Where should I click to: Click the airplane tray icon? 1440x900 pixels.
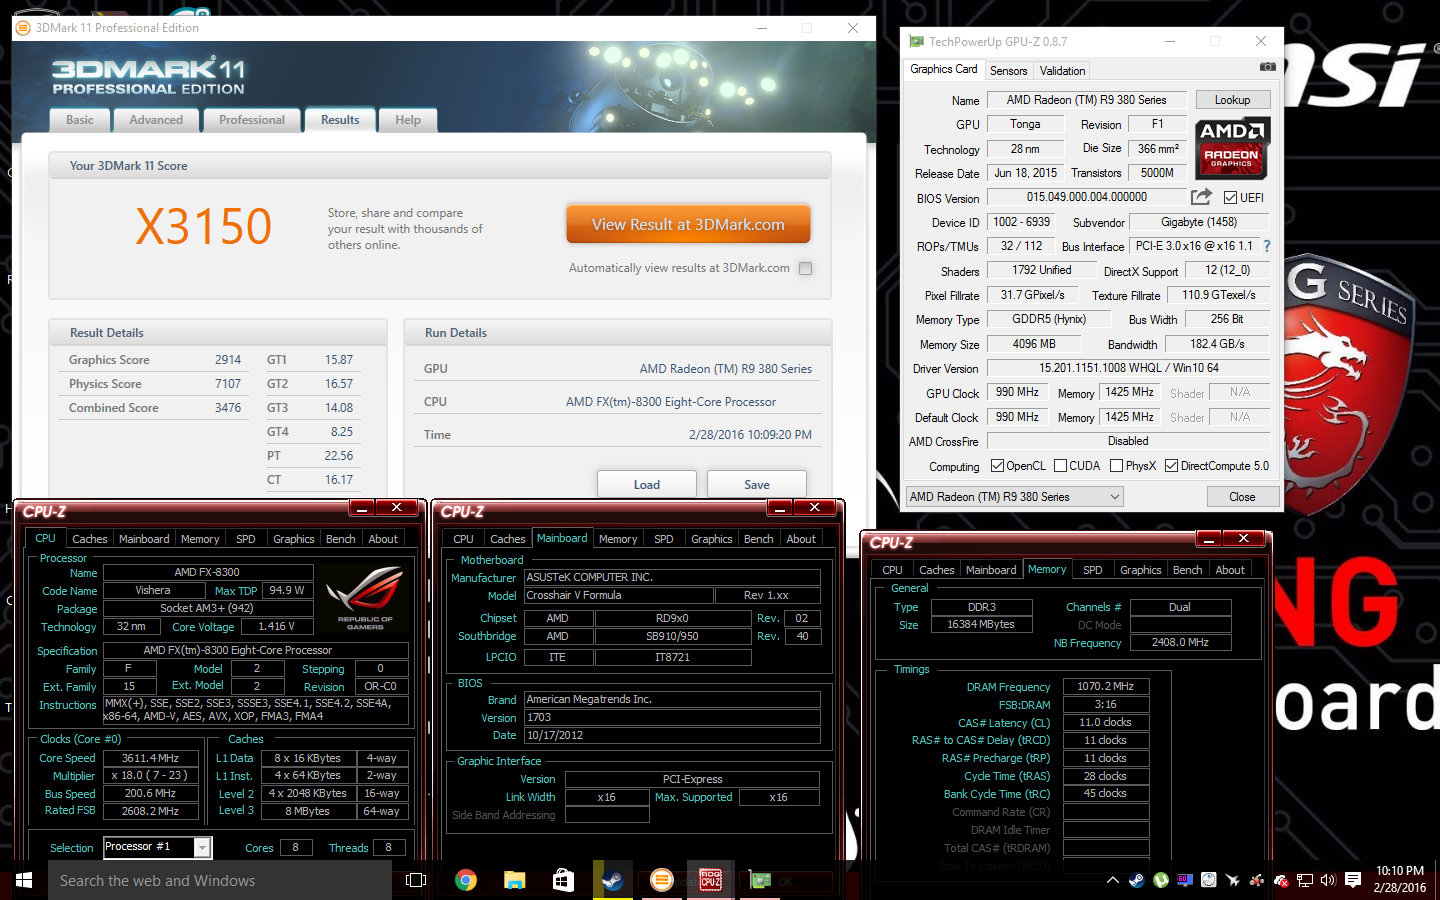(1232, 881)
